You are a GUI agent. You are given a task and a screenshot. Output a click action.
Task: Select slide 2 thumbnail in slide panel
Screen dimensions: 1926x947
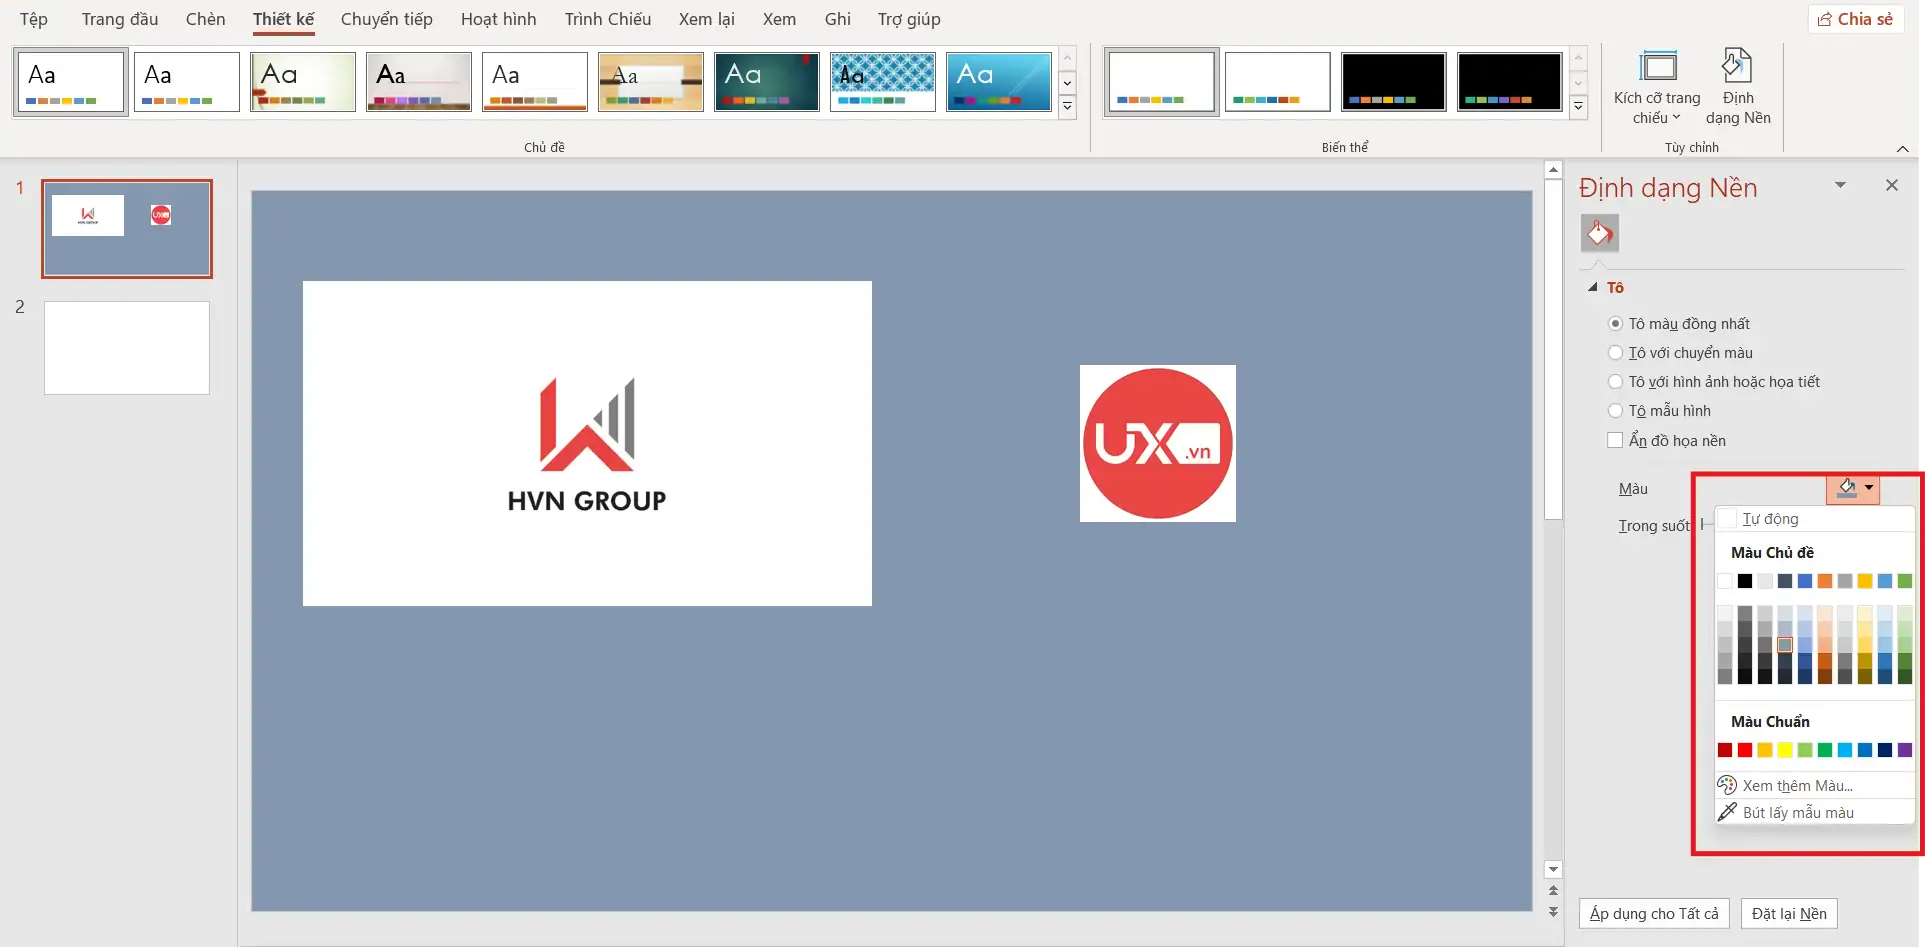[126, 347]
